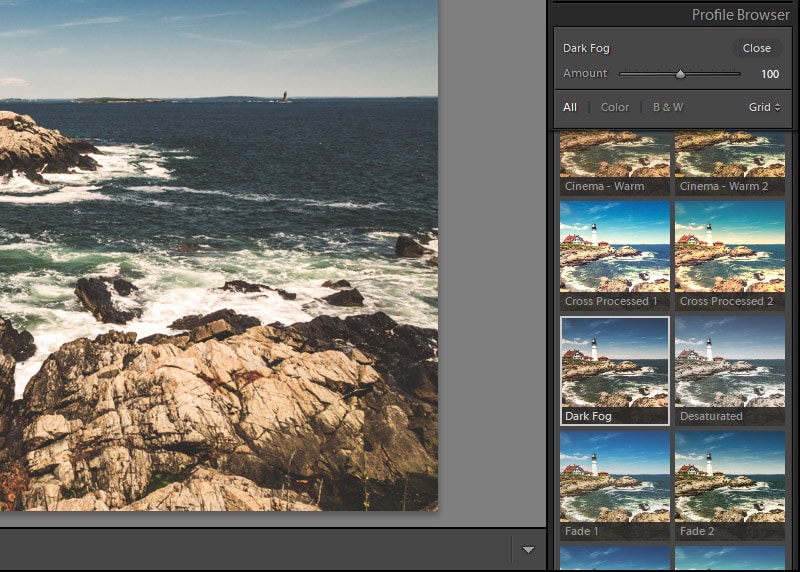
Task: Adjust the Amount slider handle
Action: point(680,74)
